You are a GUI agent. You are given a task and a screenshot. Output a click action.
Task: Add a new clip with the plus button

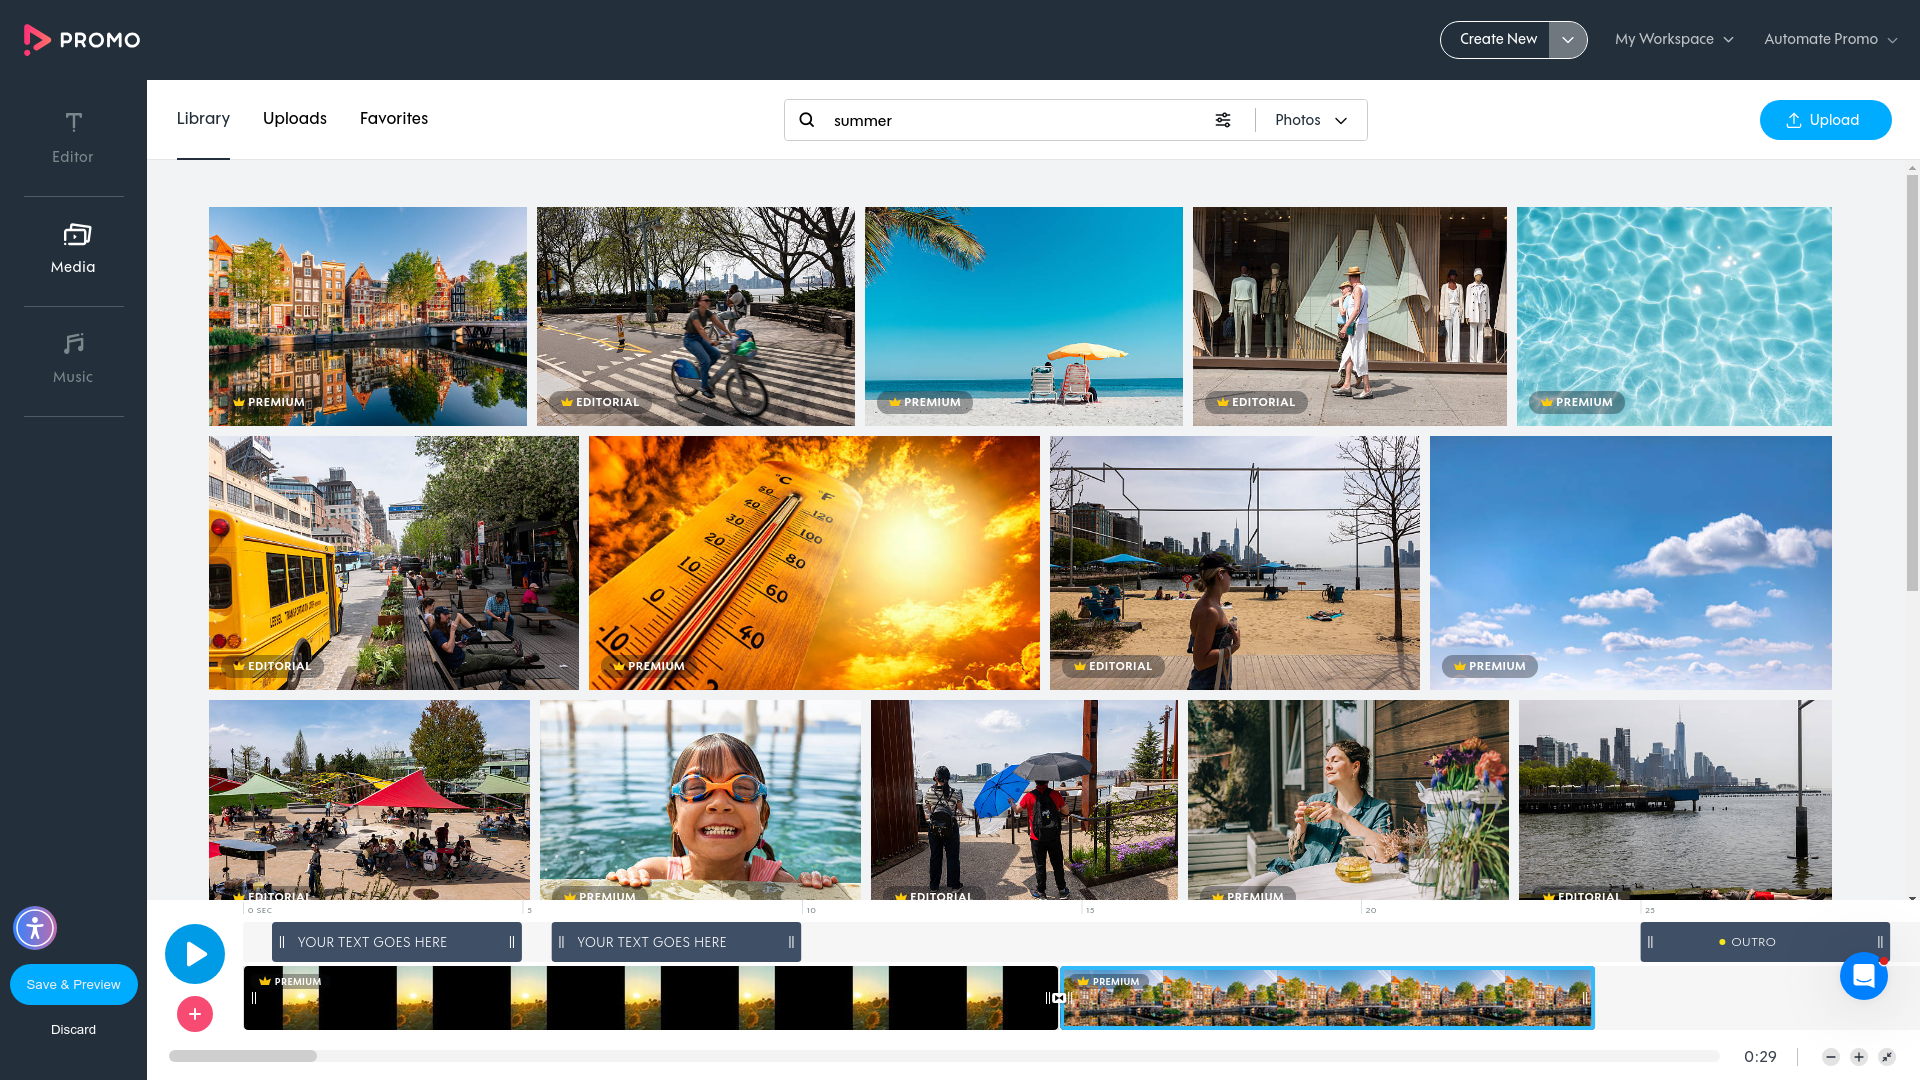click(x=195, y=1014)
